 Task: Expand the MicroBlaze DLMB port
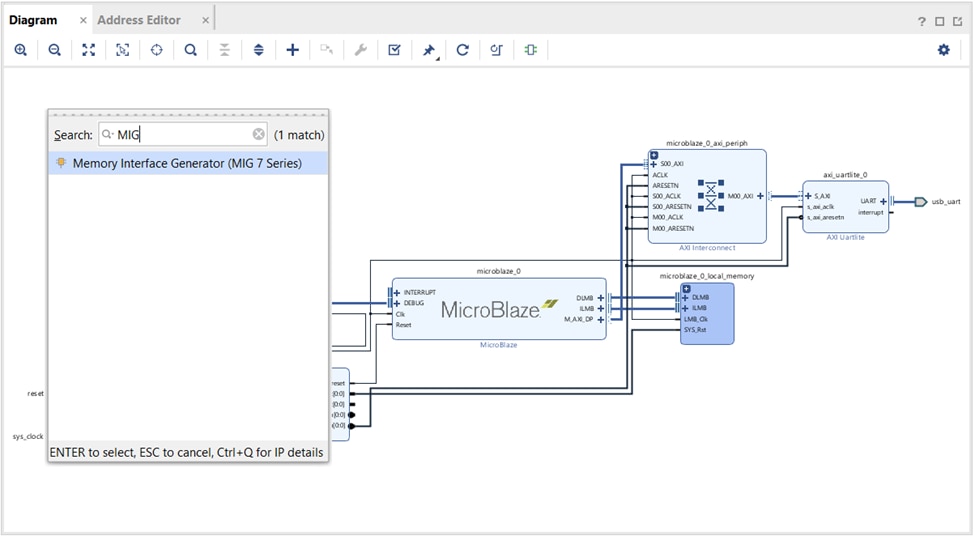(x=601, y=298)
